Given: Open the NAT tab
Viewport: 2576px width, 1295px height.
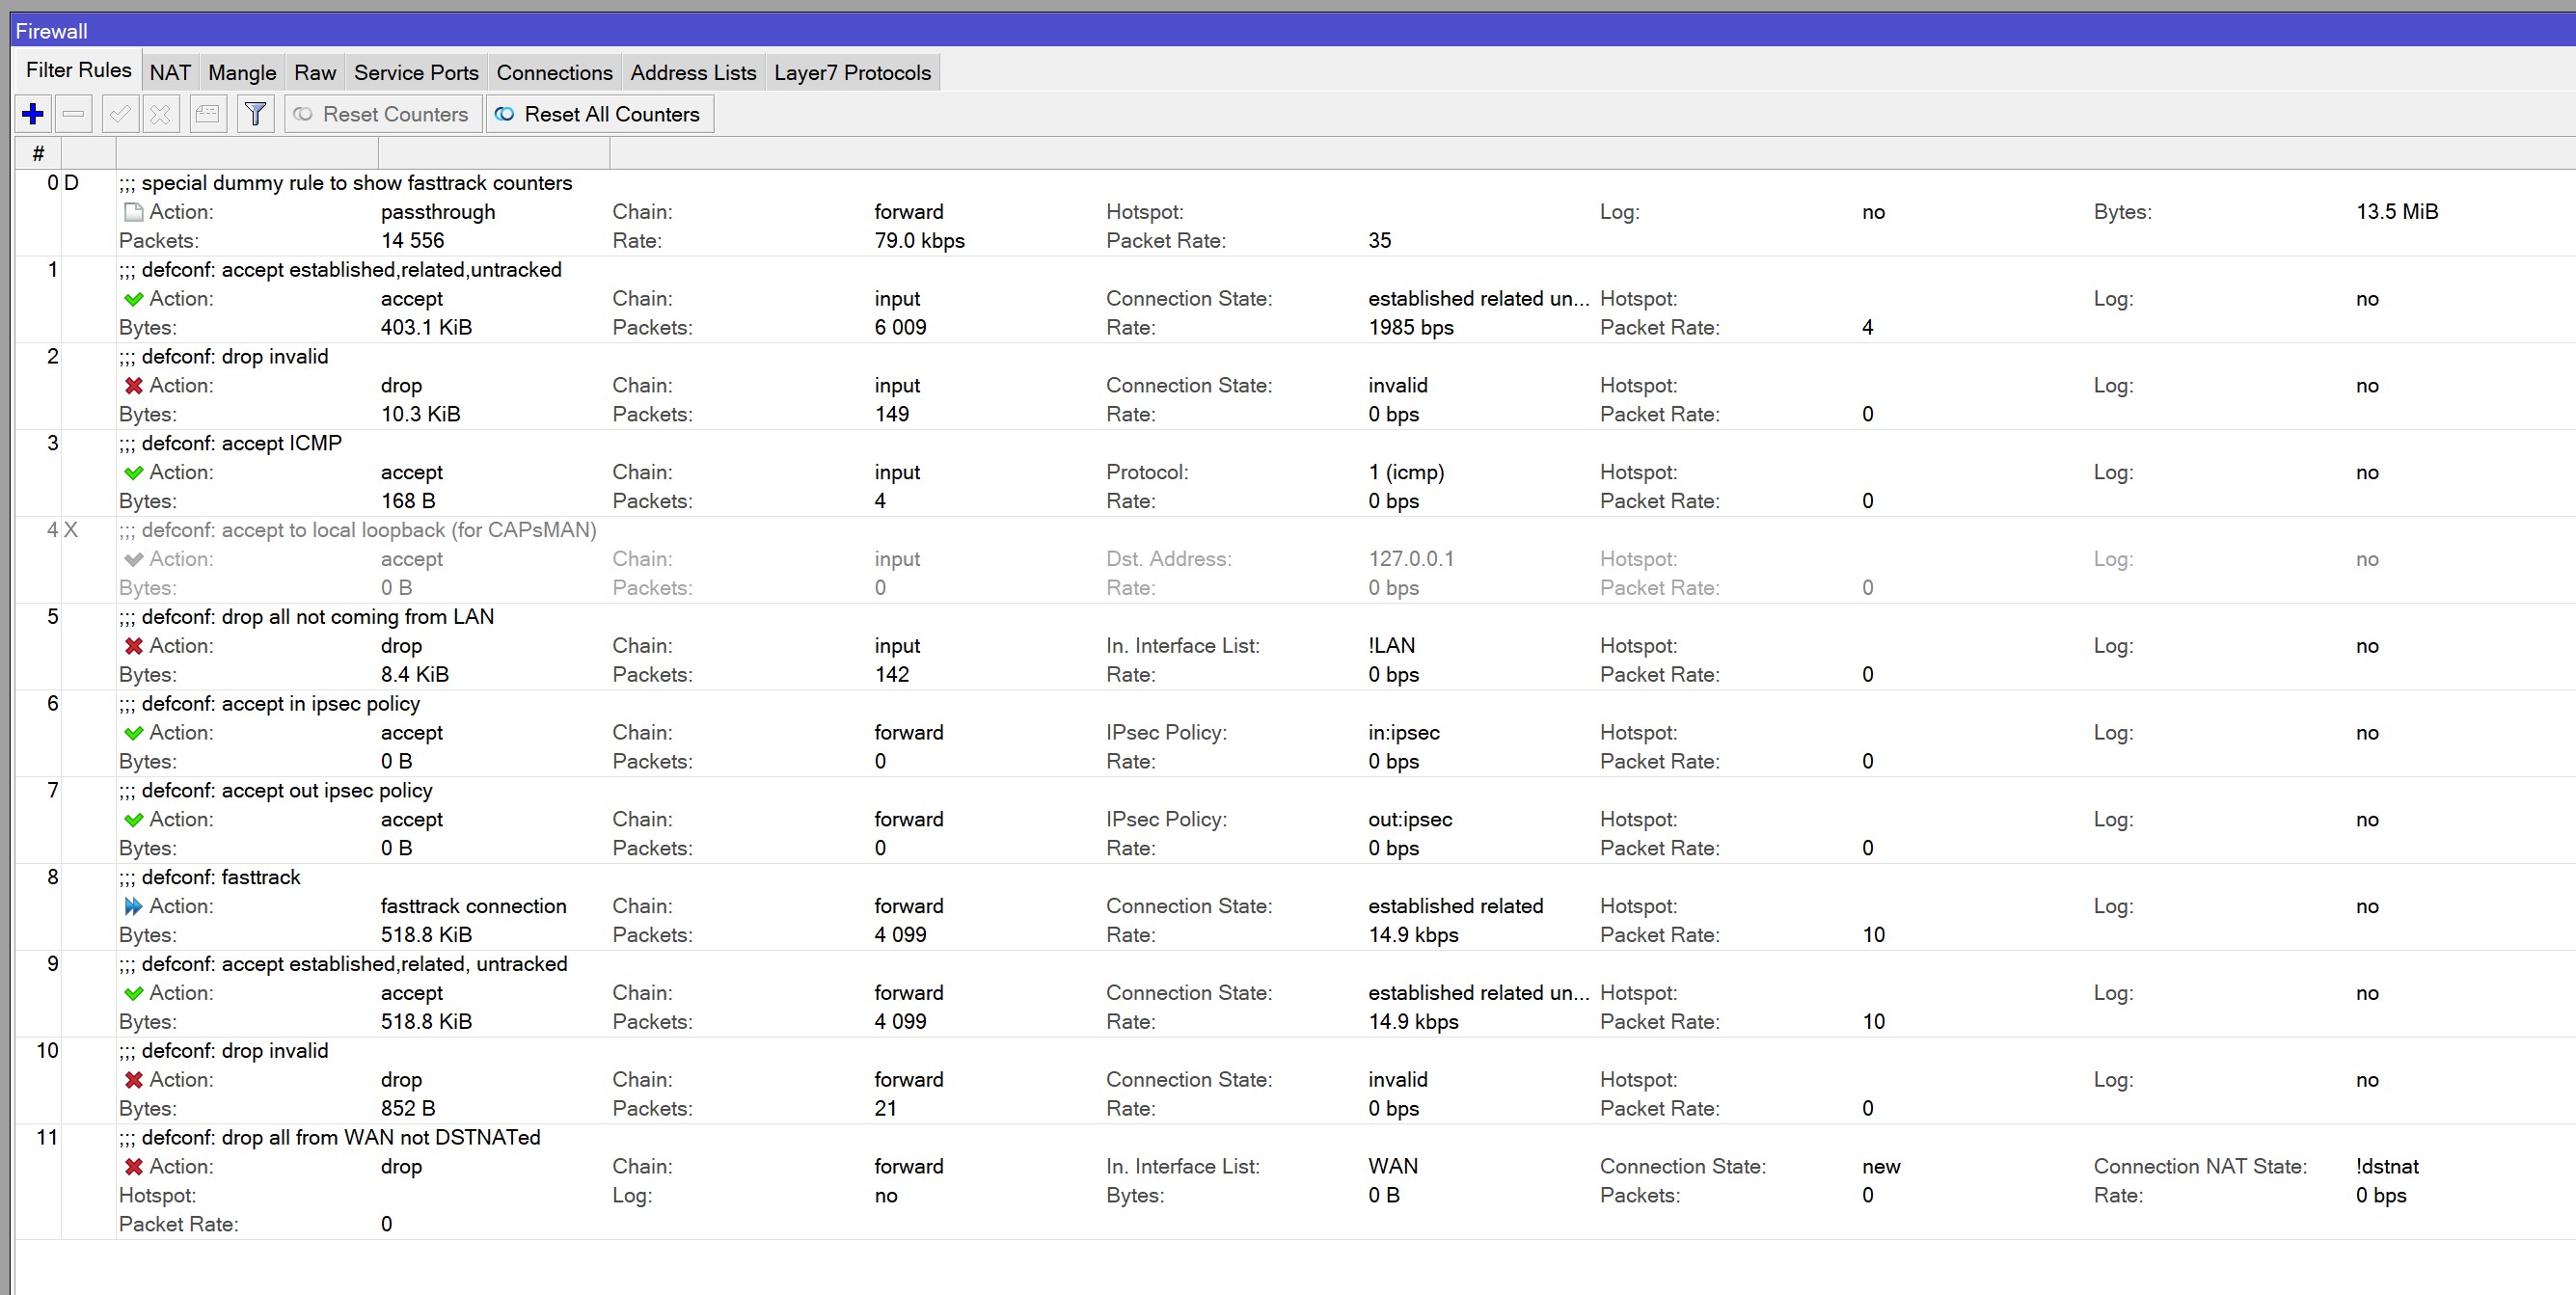Looking at the screenshot, I should coord(170,72).
